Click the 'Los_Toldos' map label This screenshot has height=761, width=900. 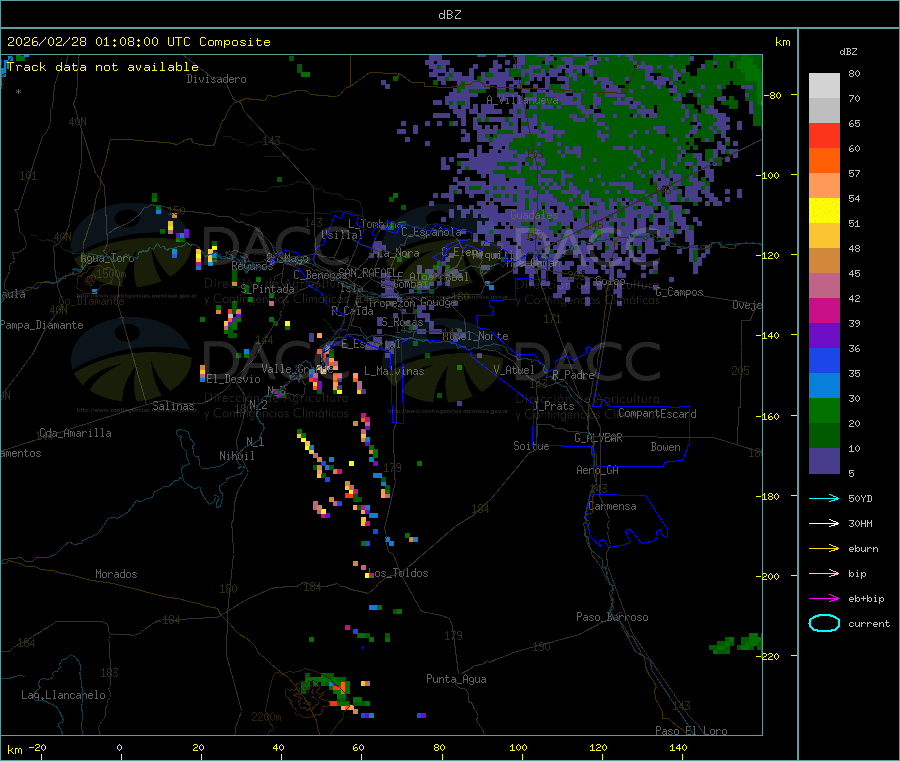398,573
